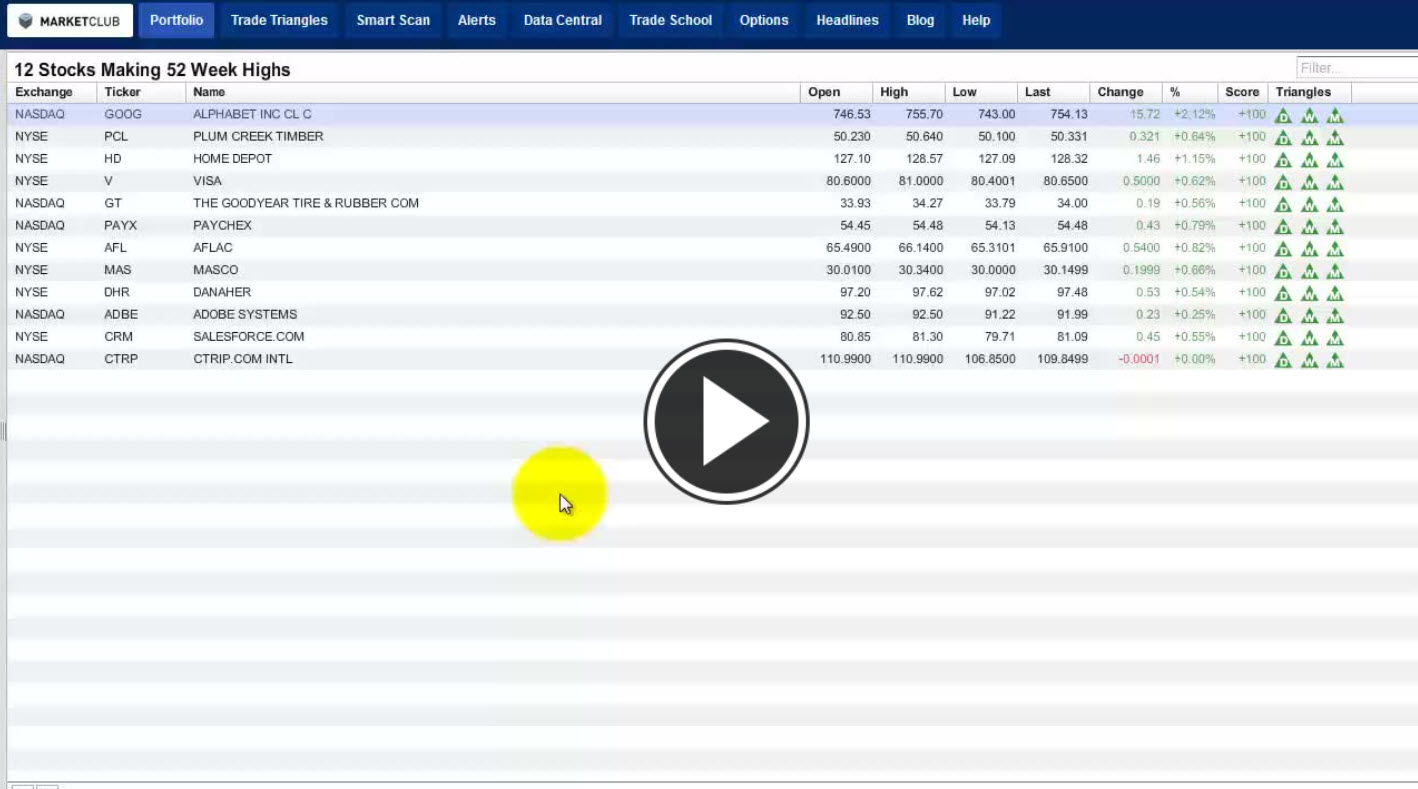Click the monthly triangle for PCL row
The height and width of the screenshot is (789, 1418).
[1335, 138]
